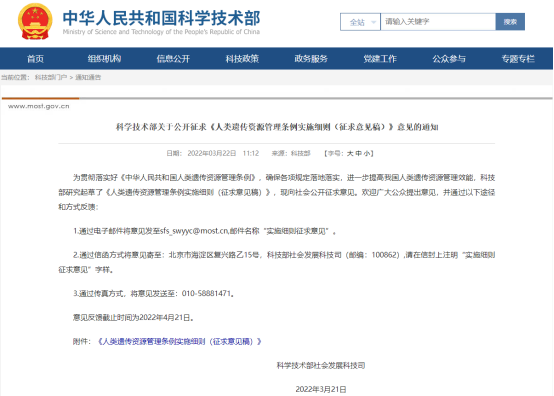Set font size to 大 (large)
The image size is (554, 396).
click(x=350, y=153)
